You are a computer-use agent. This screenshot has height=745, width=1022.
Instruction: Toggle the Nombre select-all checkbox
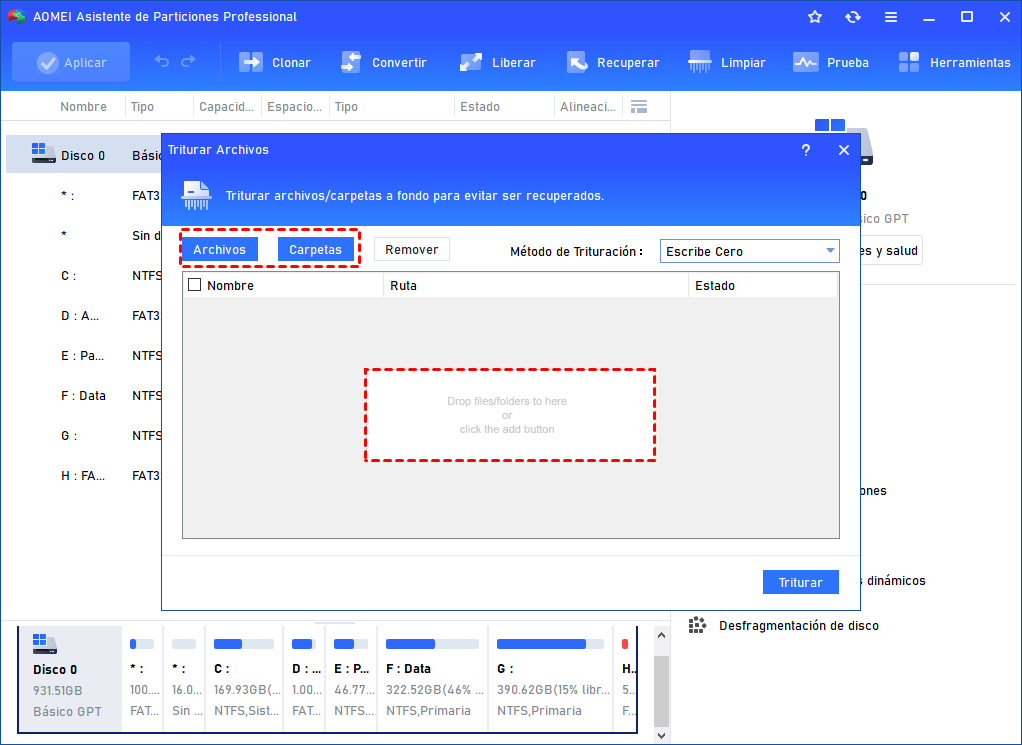pos(195,285)
